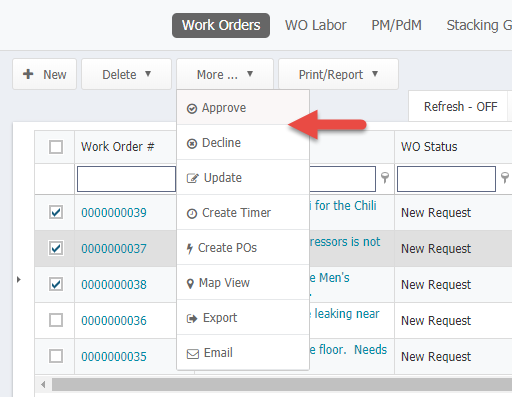
Task: Click the Update pencil icon
Action: [192, 178]
